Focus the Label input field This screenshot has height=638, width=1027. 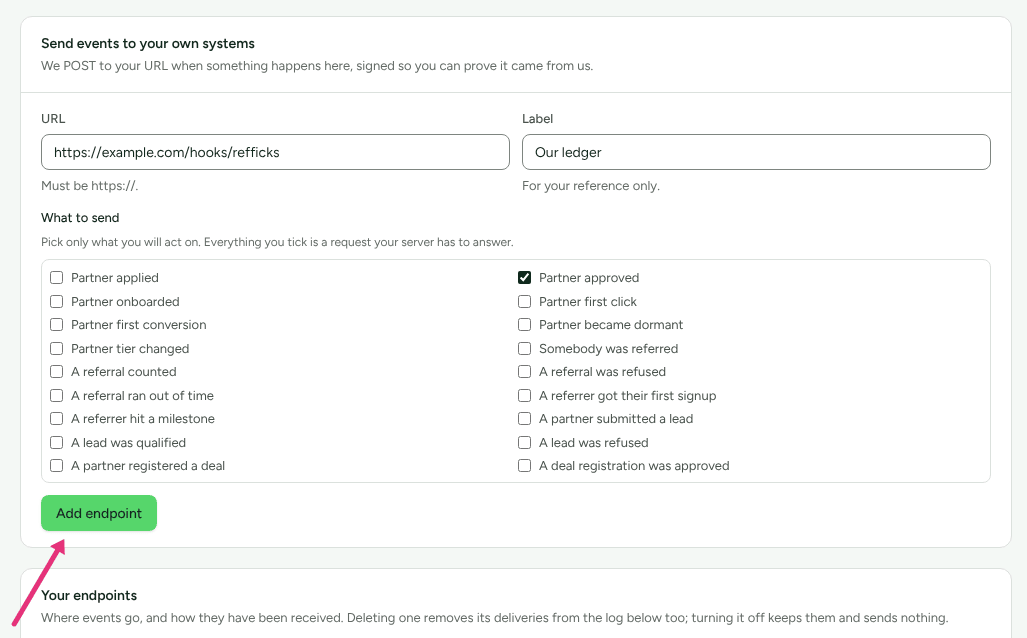coord(756,152)
